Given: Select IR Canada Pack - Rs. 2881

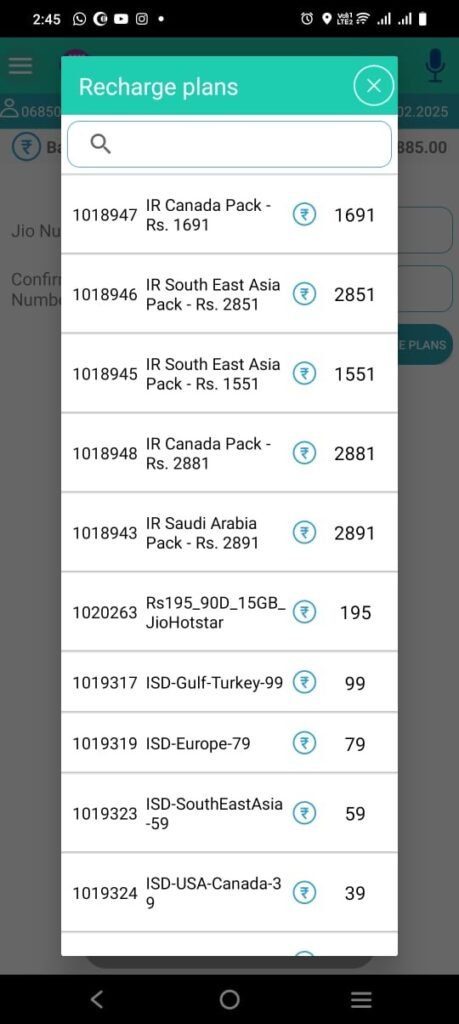Looking at the screenshot, I should point(229,453).
